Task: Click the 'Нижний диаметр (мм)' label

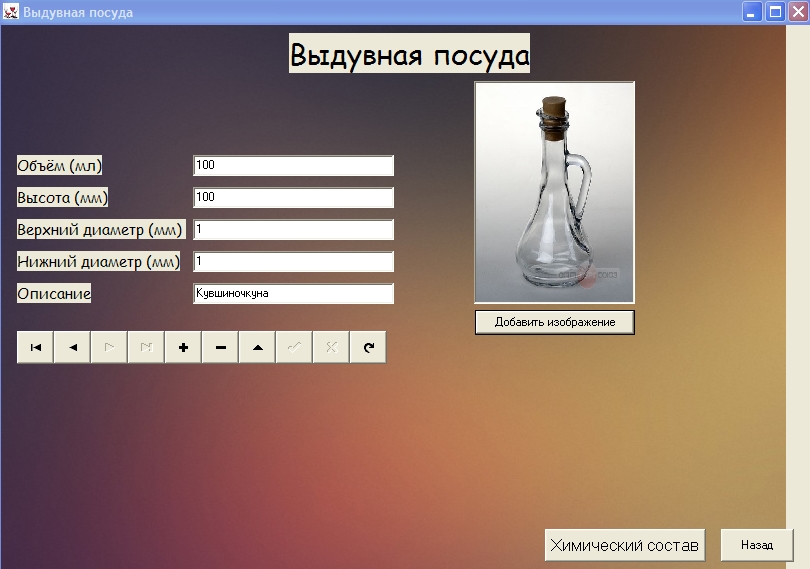Action: click(x=99, y=262)
